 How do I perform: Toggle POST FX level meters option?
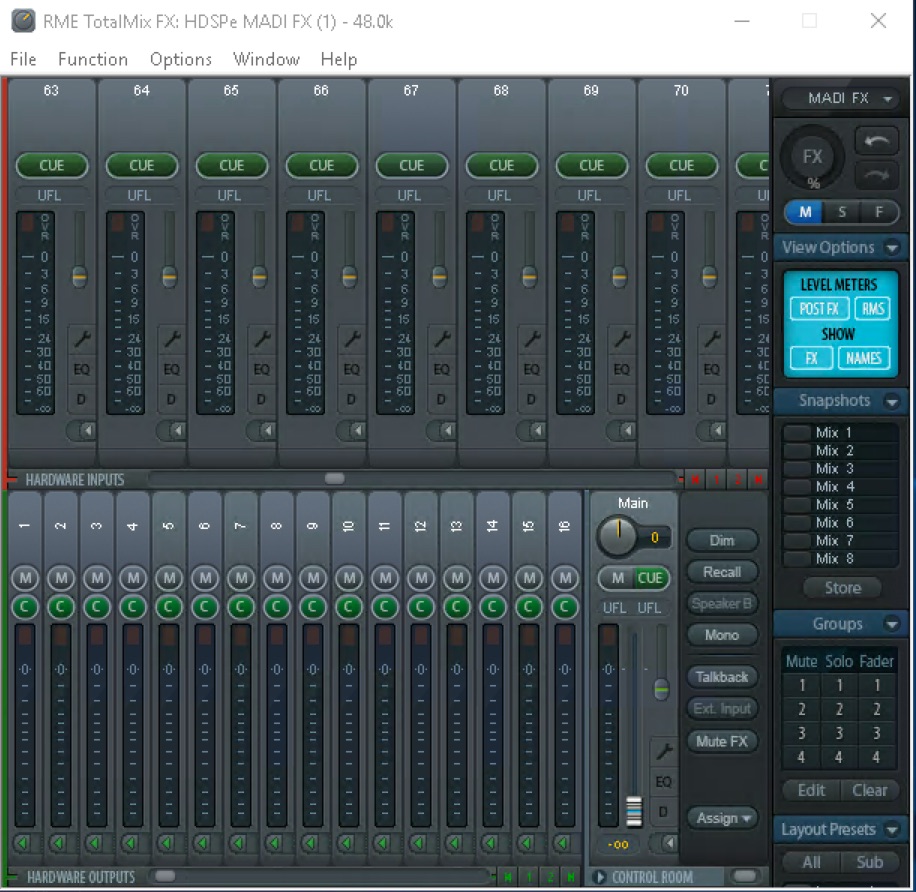coord(819,308)
